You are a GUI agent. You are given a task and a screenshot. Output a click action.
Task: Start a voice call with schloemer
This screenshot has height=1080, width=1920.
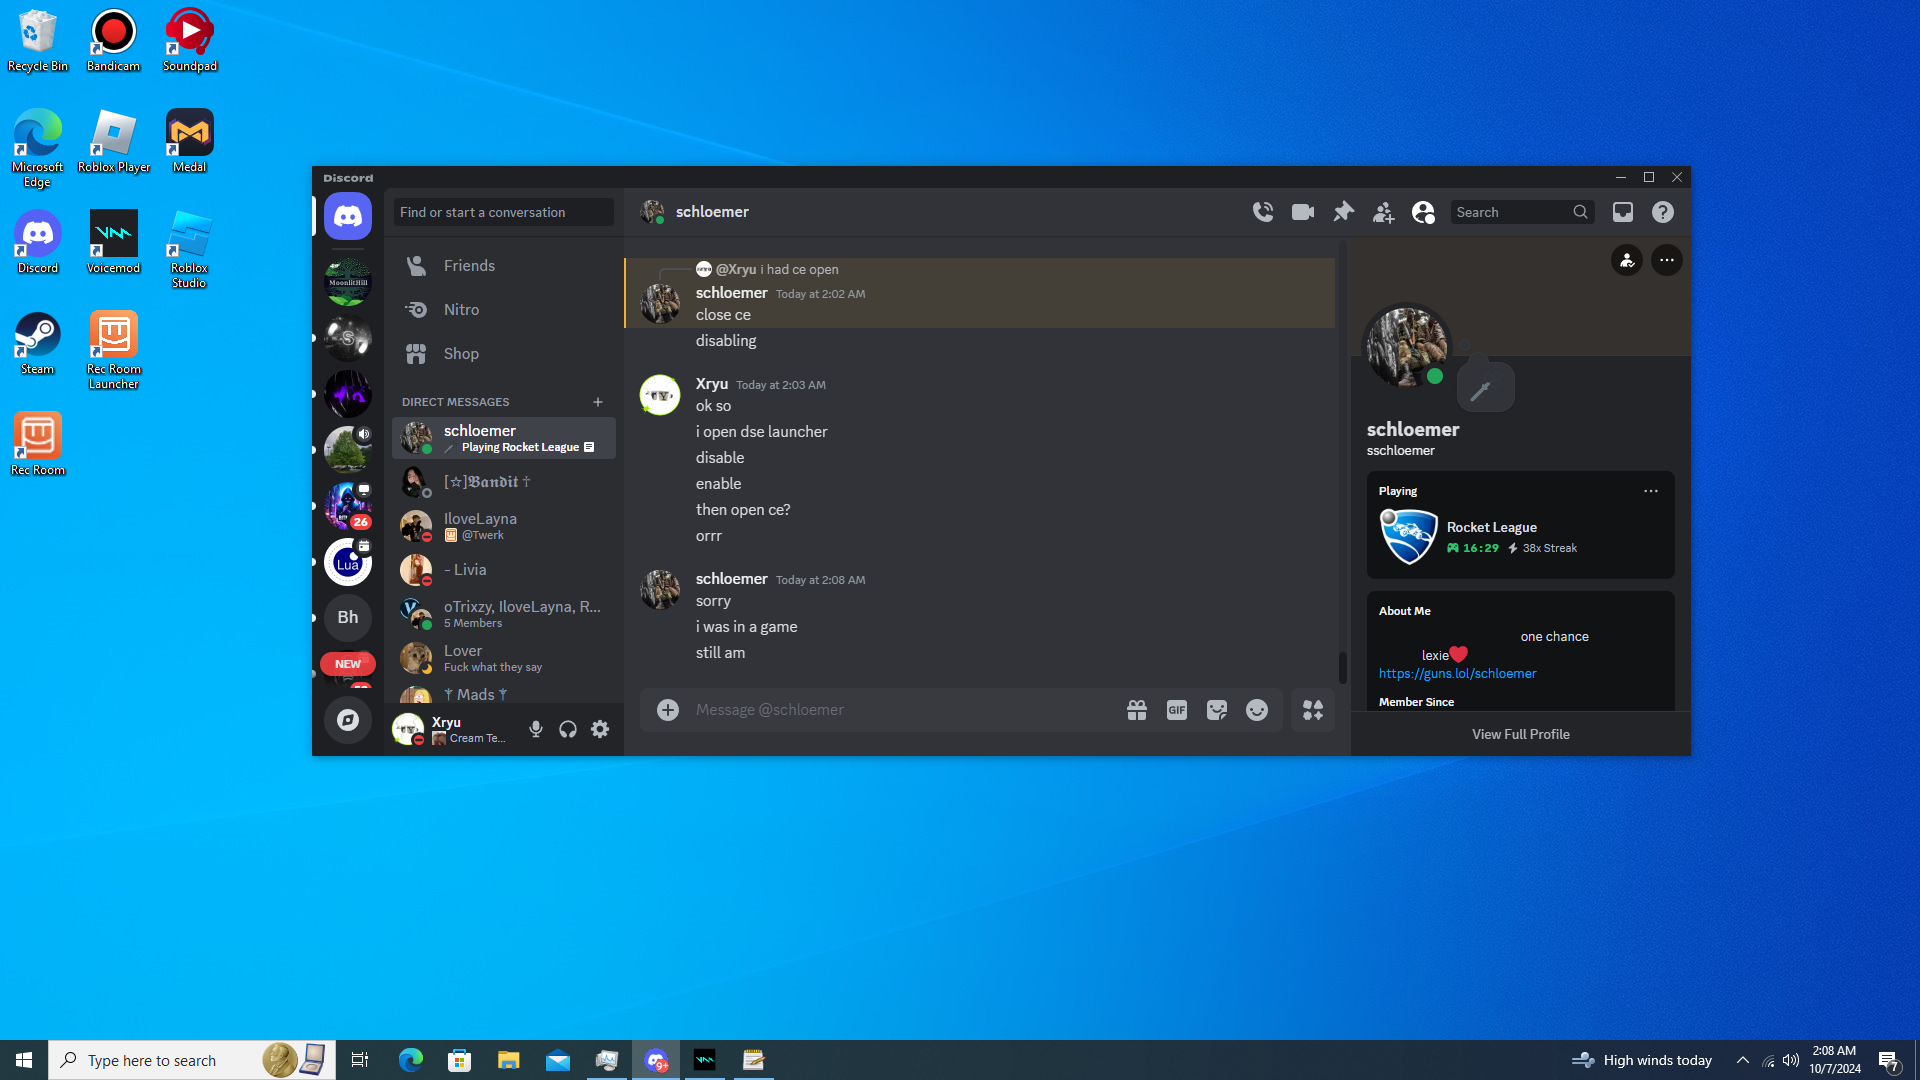1263,212
